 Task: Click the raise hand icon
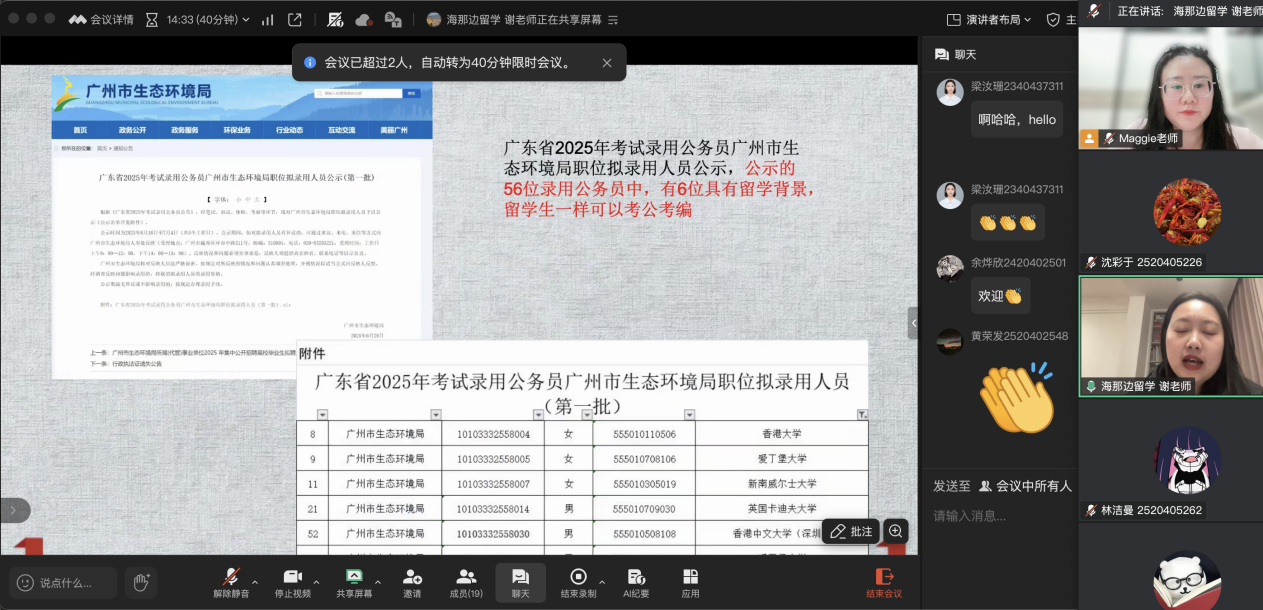point(141,582)
